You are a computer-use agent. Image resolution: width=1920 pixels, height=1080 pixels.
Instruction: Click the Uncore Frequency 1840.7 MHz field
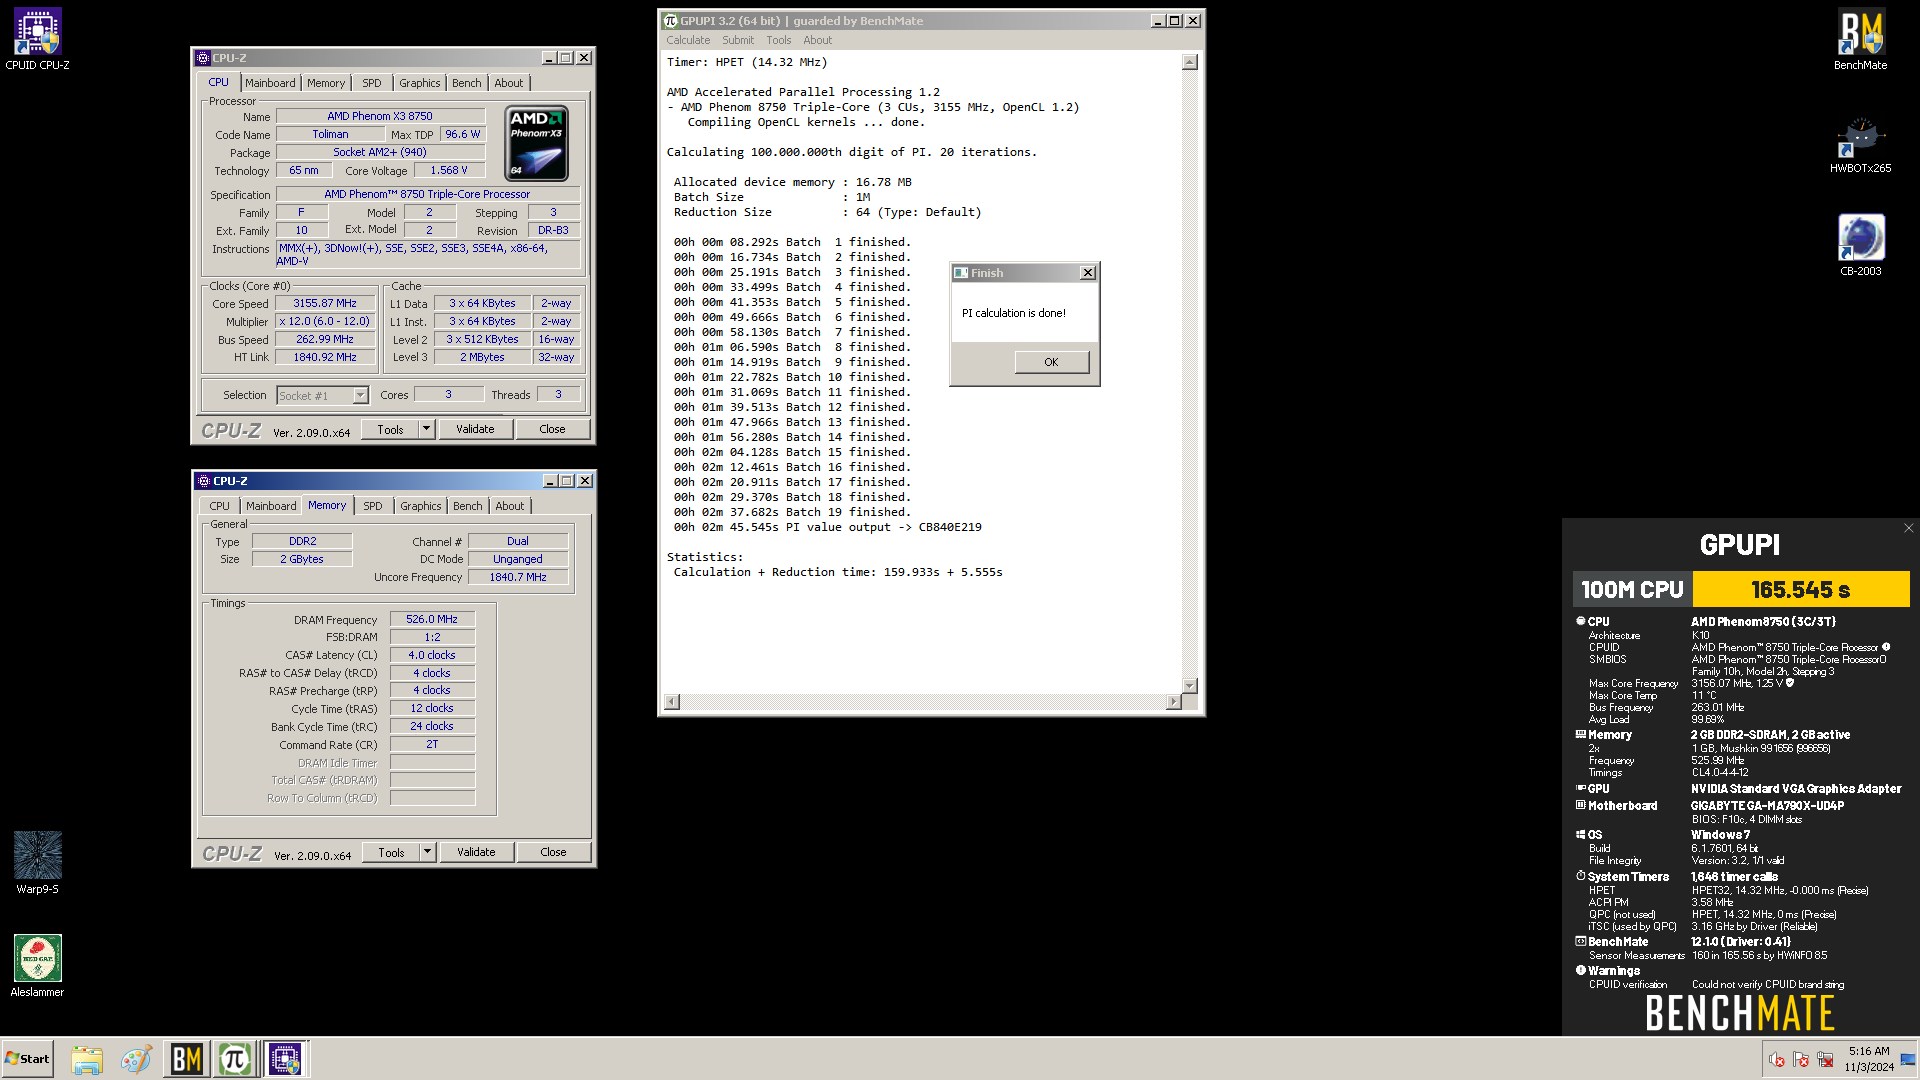(518, 577)
